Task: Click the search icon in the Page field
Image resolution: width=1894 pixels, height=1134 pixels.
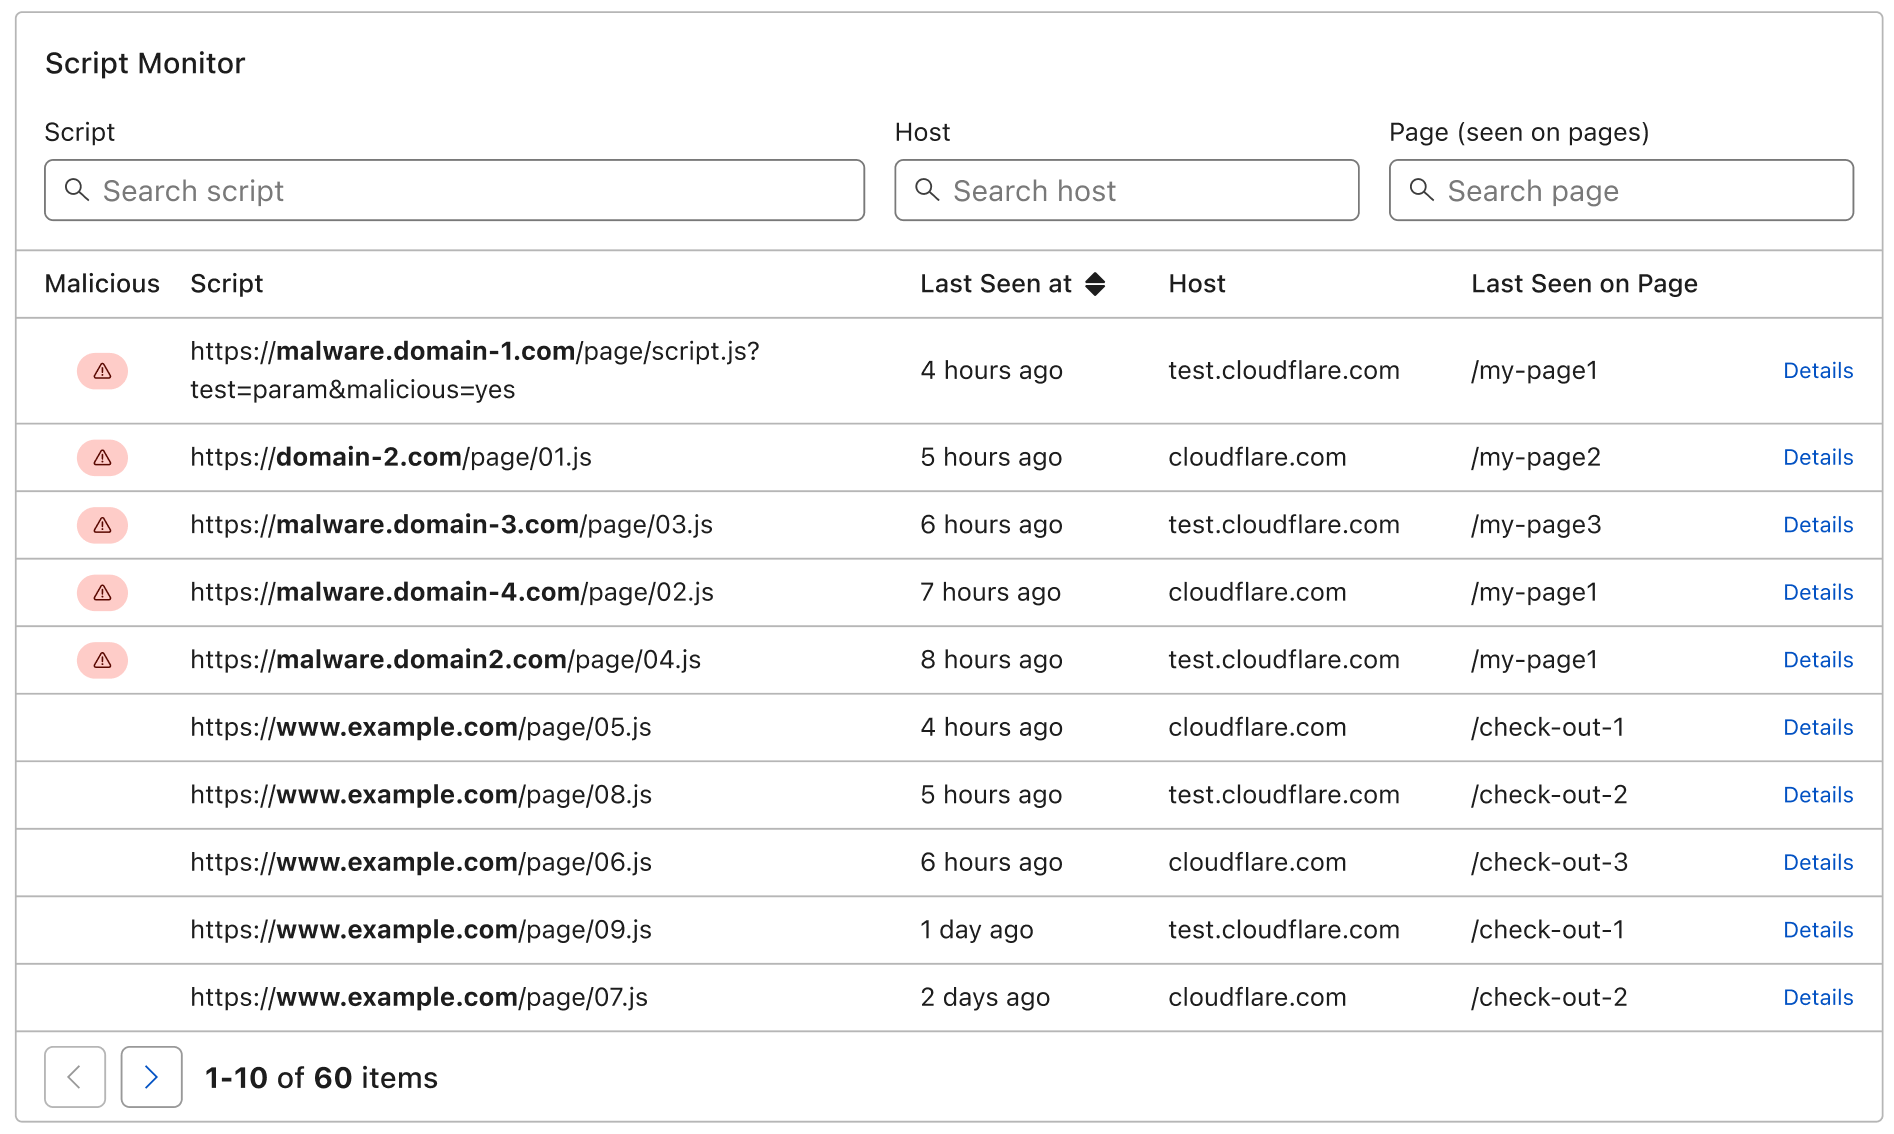Action: tap(1423, 190)
